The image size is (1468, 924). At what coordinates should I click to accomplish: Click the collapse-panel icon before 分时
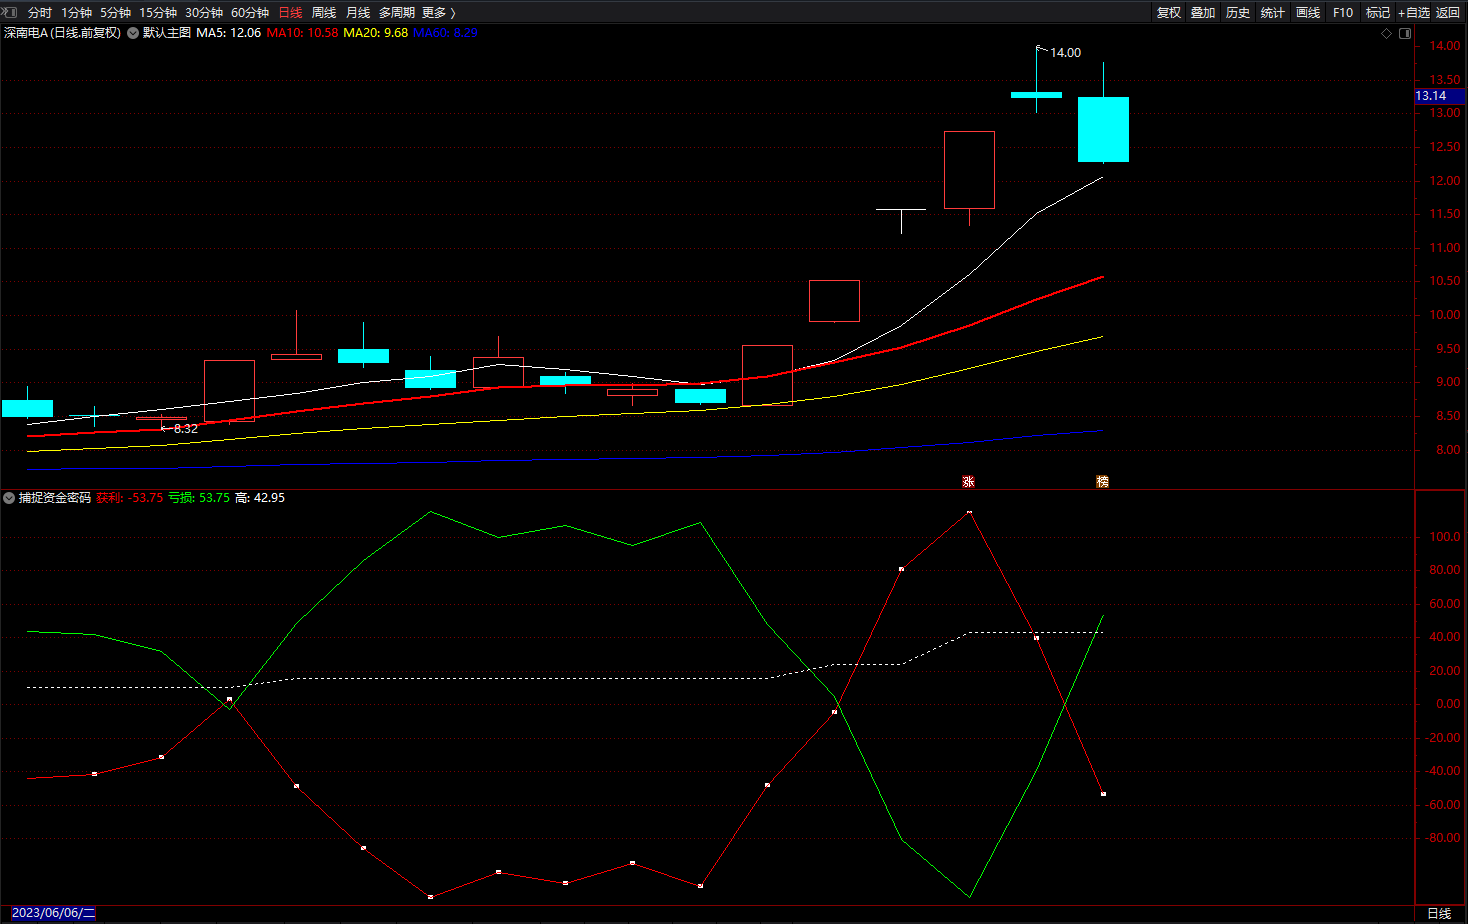(9, 12)
